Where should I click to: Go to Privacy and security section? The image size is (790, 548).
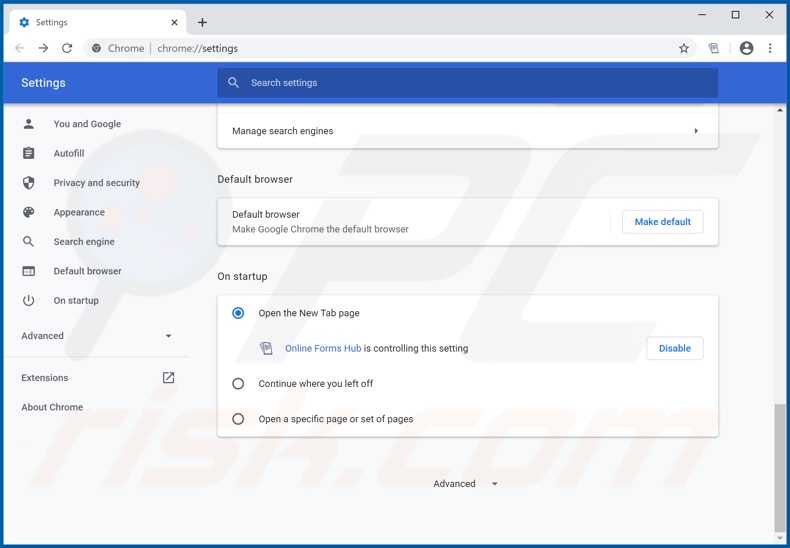pos(97,183)
